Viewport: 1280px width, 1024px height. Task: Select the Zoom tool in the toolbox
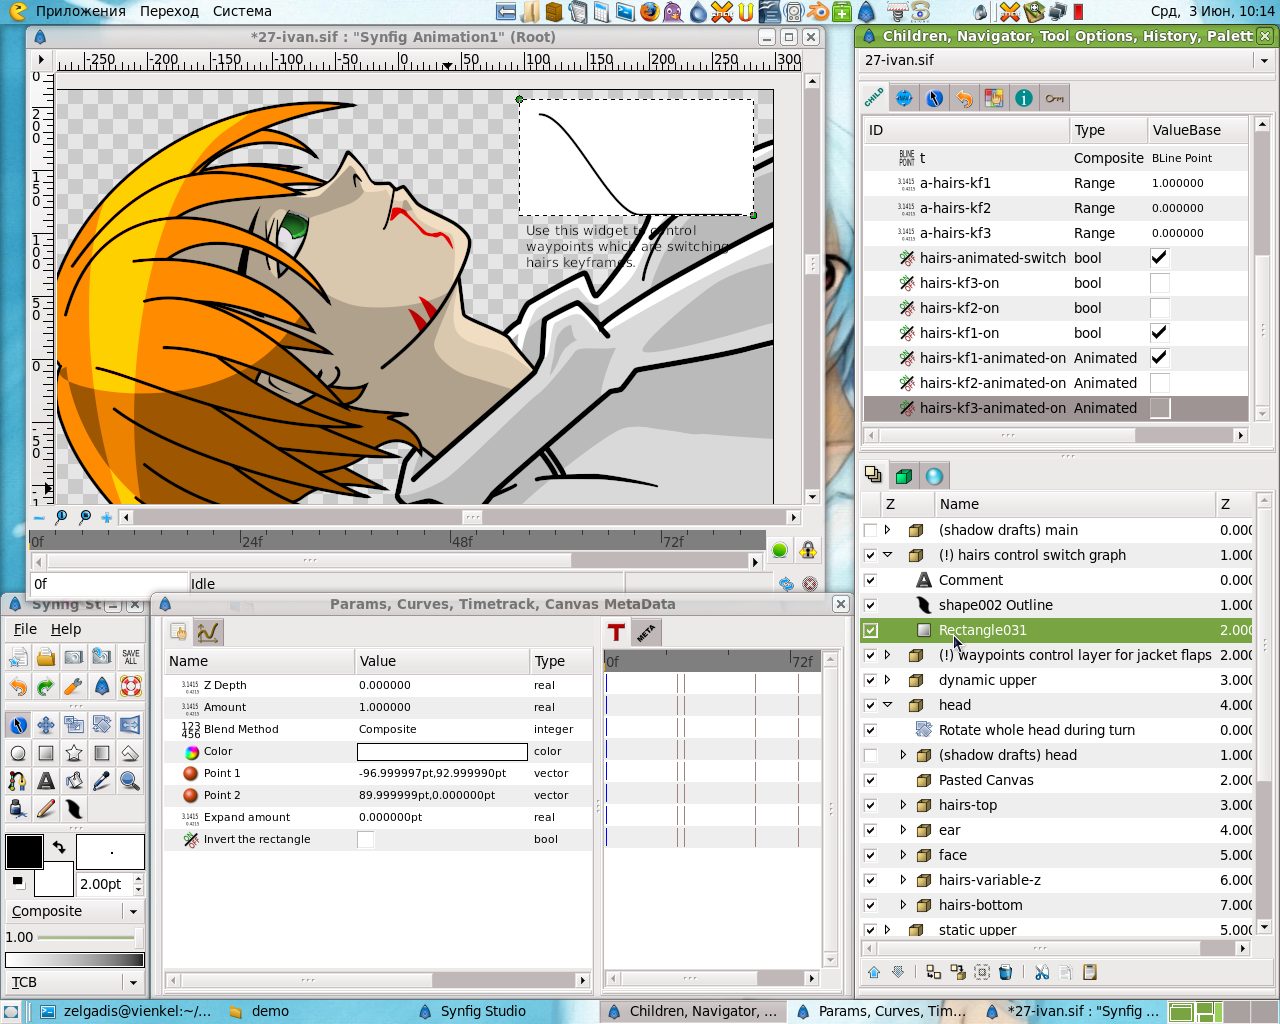pos(130,781)
